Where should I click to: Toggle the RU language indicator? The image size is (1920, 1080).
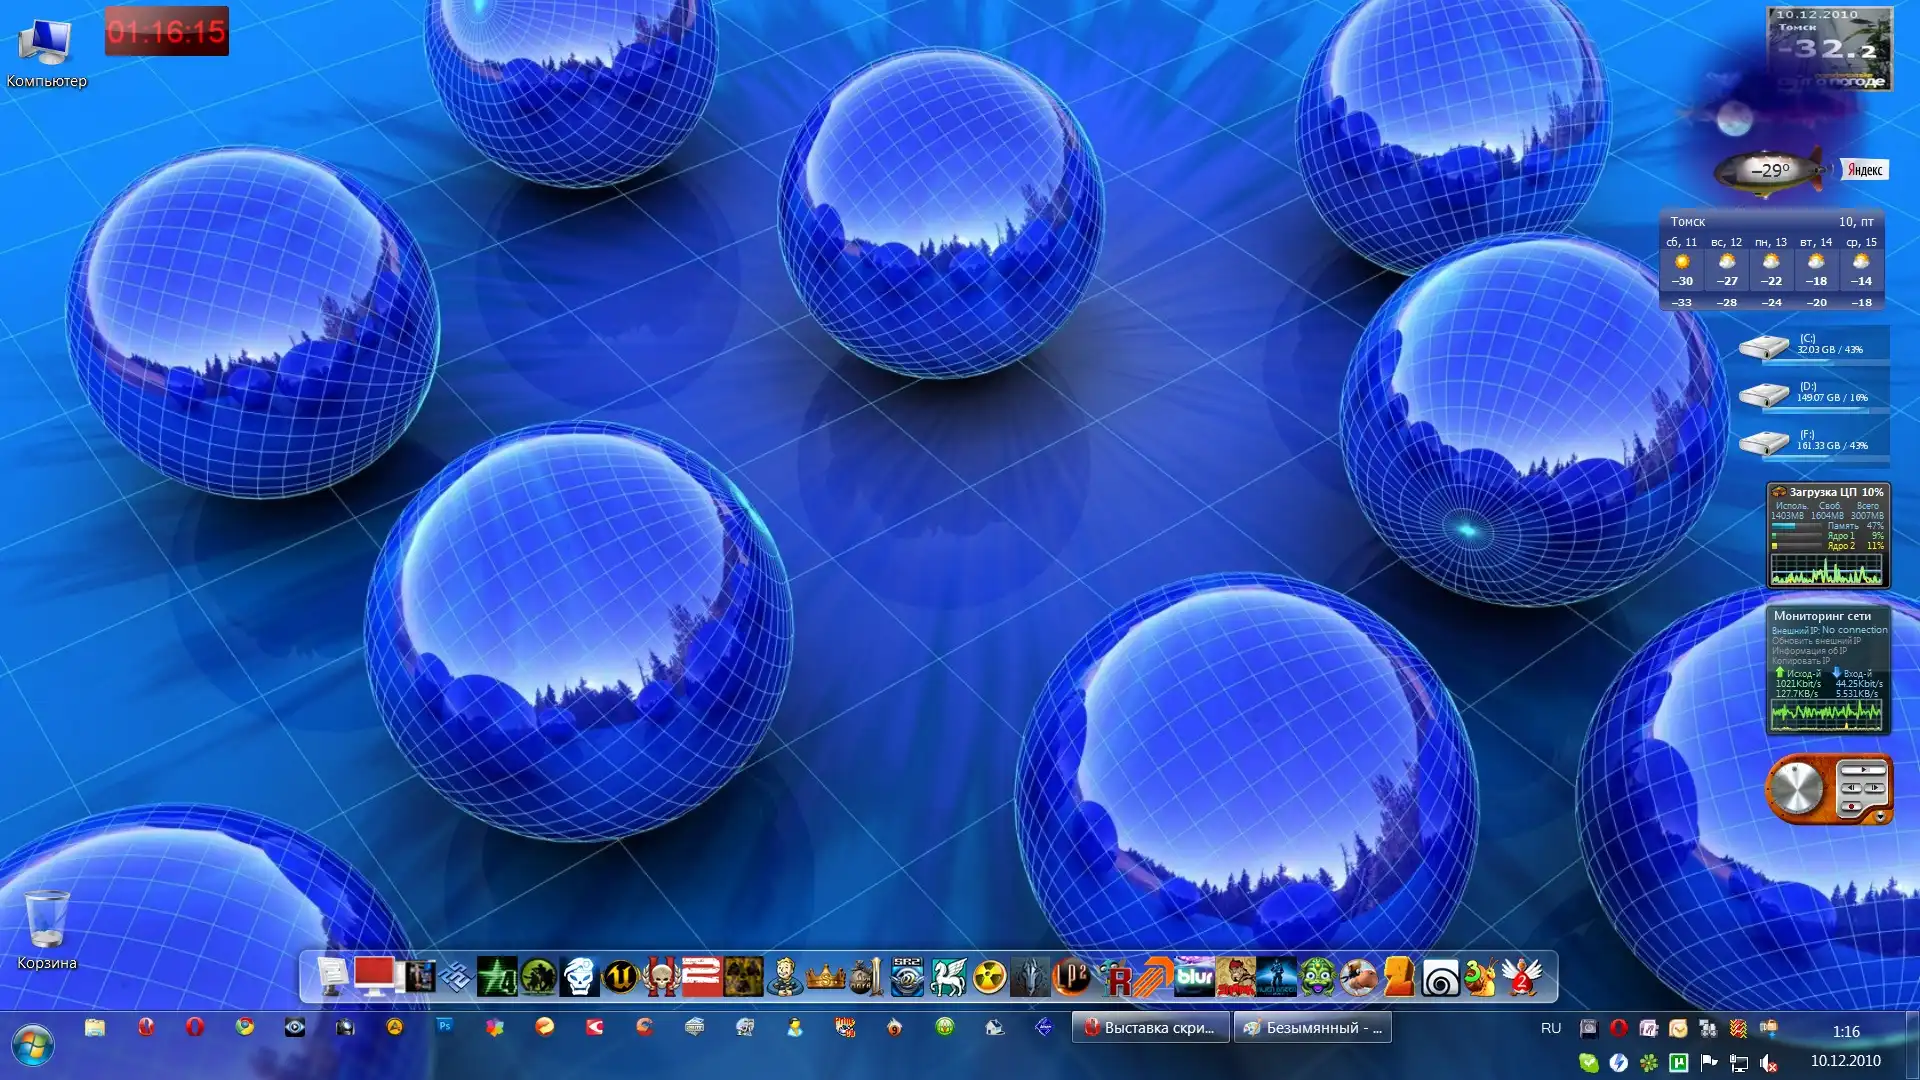[x=1551, y=1028]
